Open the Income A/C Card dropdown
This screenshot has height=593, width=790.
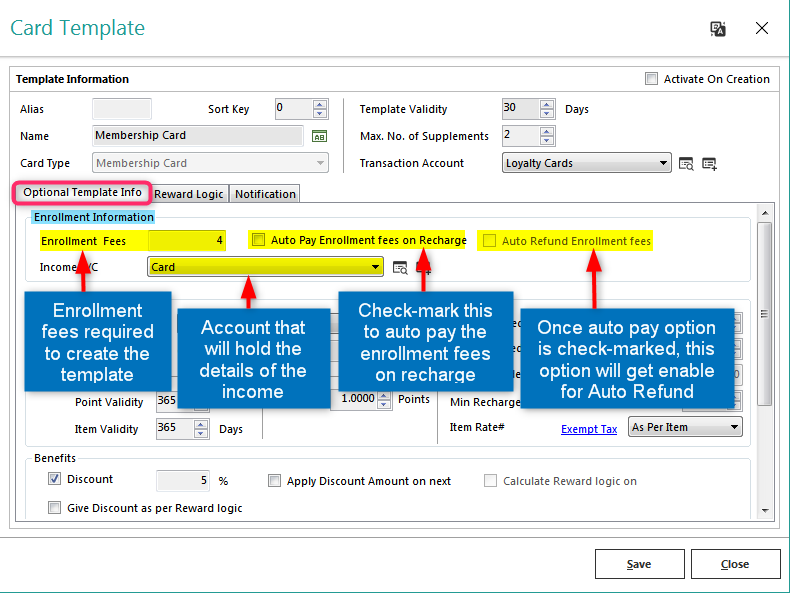click(265, 267)
